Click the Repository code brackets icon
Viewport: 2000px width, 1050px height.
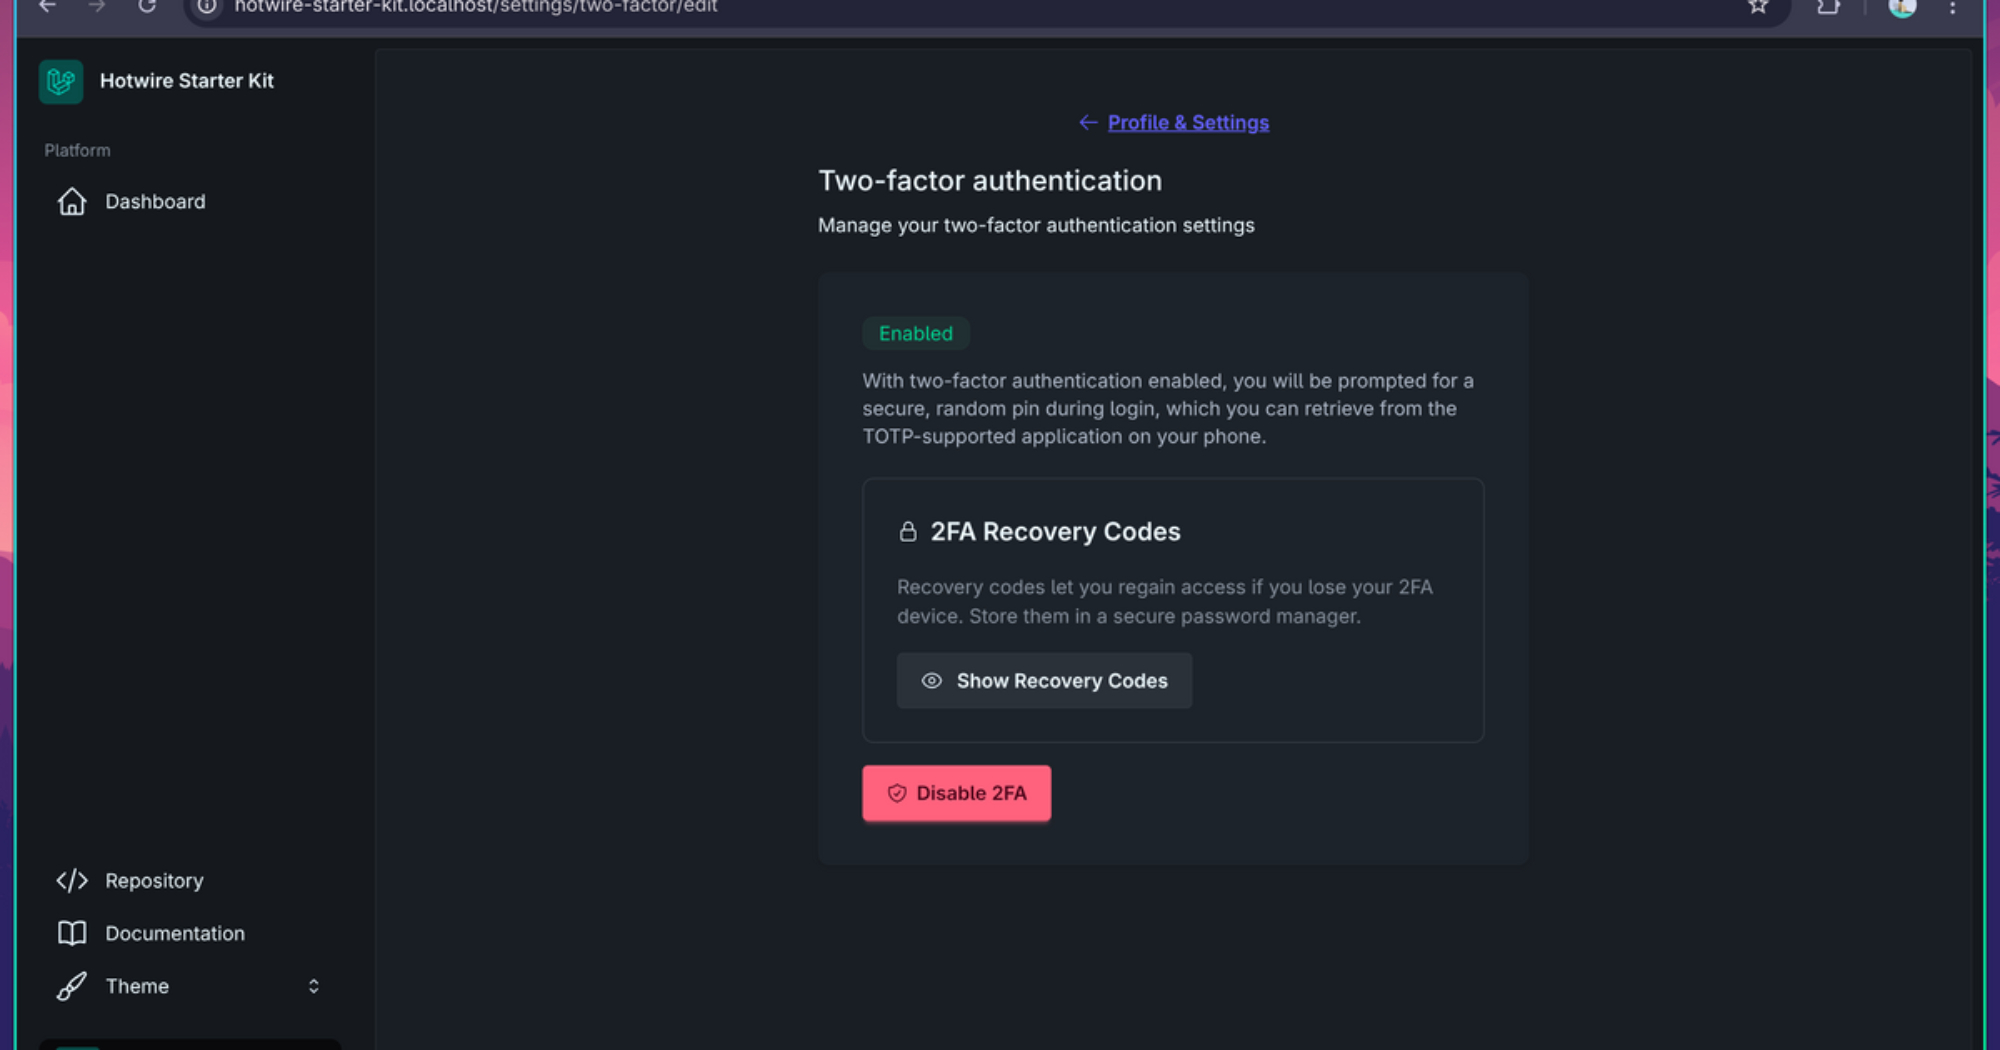coord(72,881)
